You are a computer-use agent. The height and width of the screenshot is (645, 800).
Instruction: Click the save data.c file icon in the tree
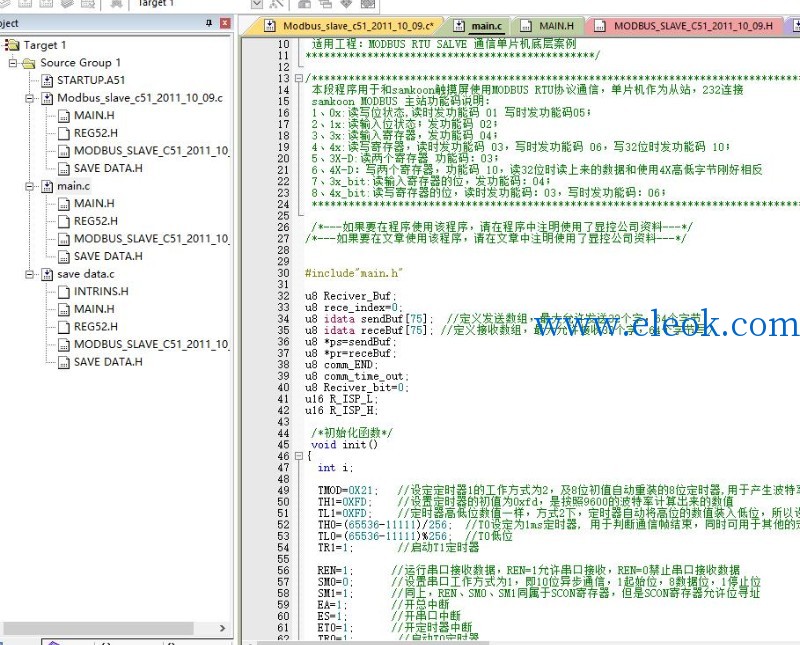coord(47,275)
